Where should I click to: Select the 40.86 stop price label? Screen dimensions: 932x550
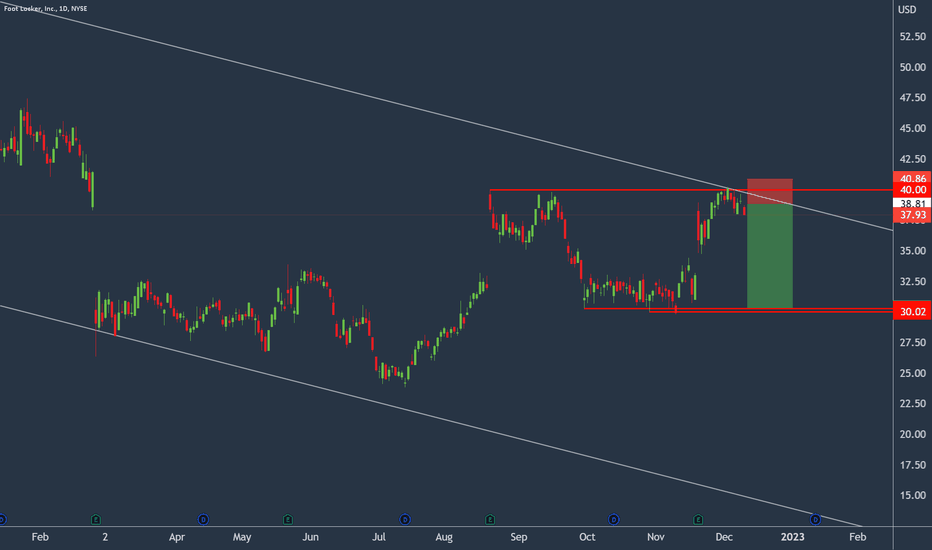pyautogui.click(x=912, y=178)
